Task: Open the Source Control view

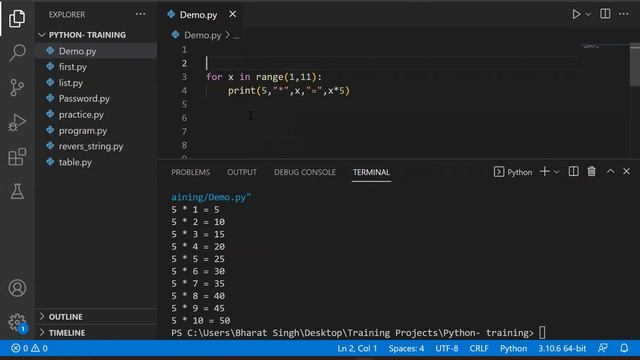Action: (17, 87)
